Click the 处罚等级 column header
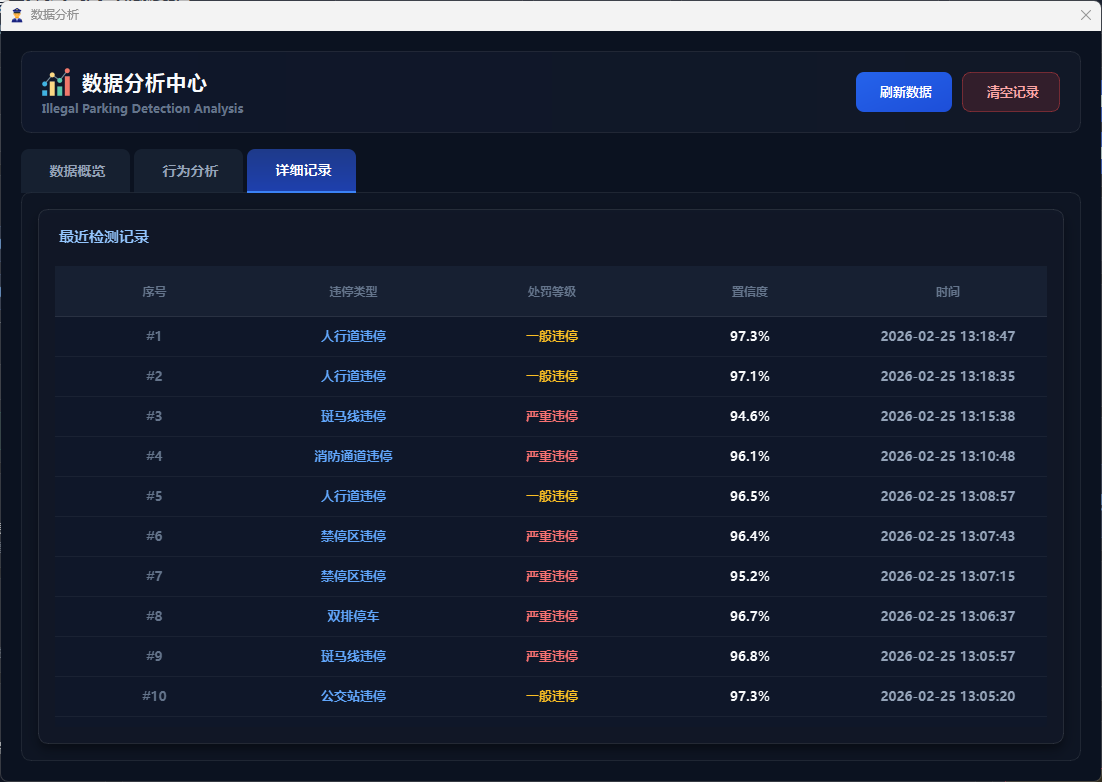The width and height of the screenshot is (1102, 782). click(x=552, y=292)
